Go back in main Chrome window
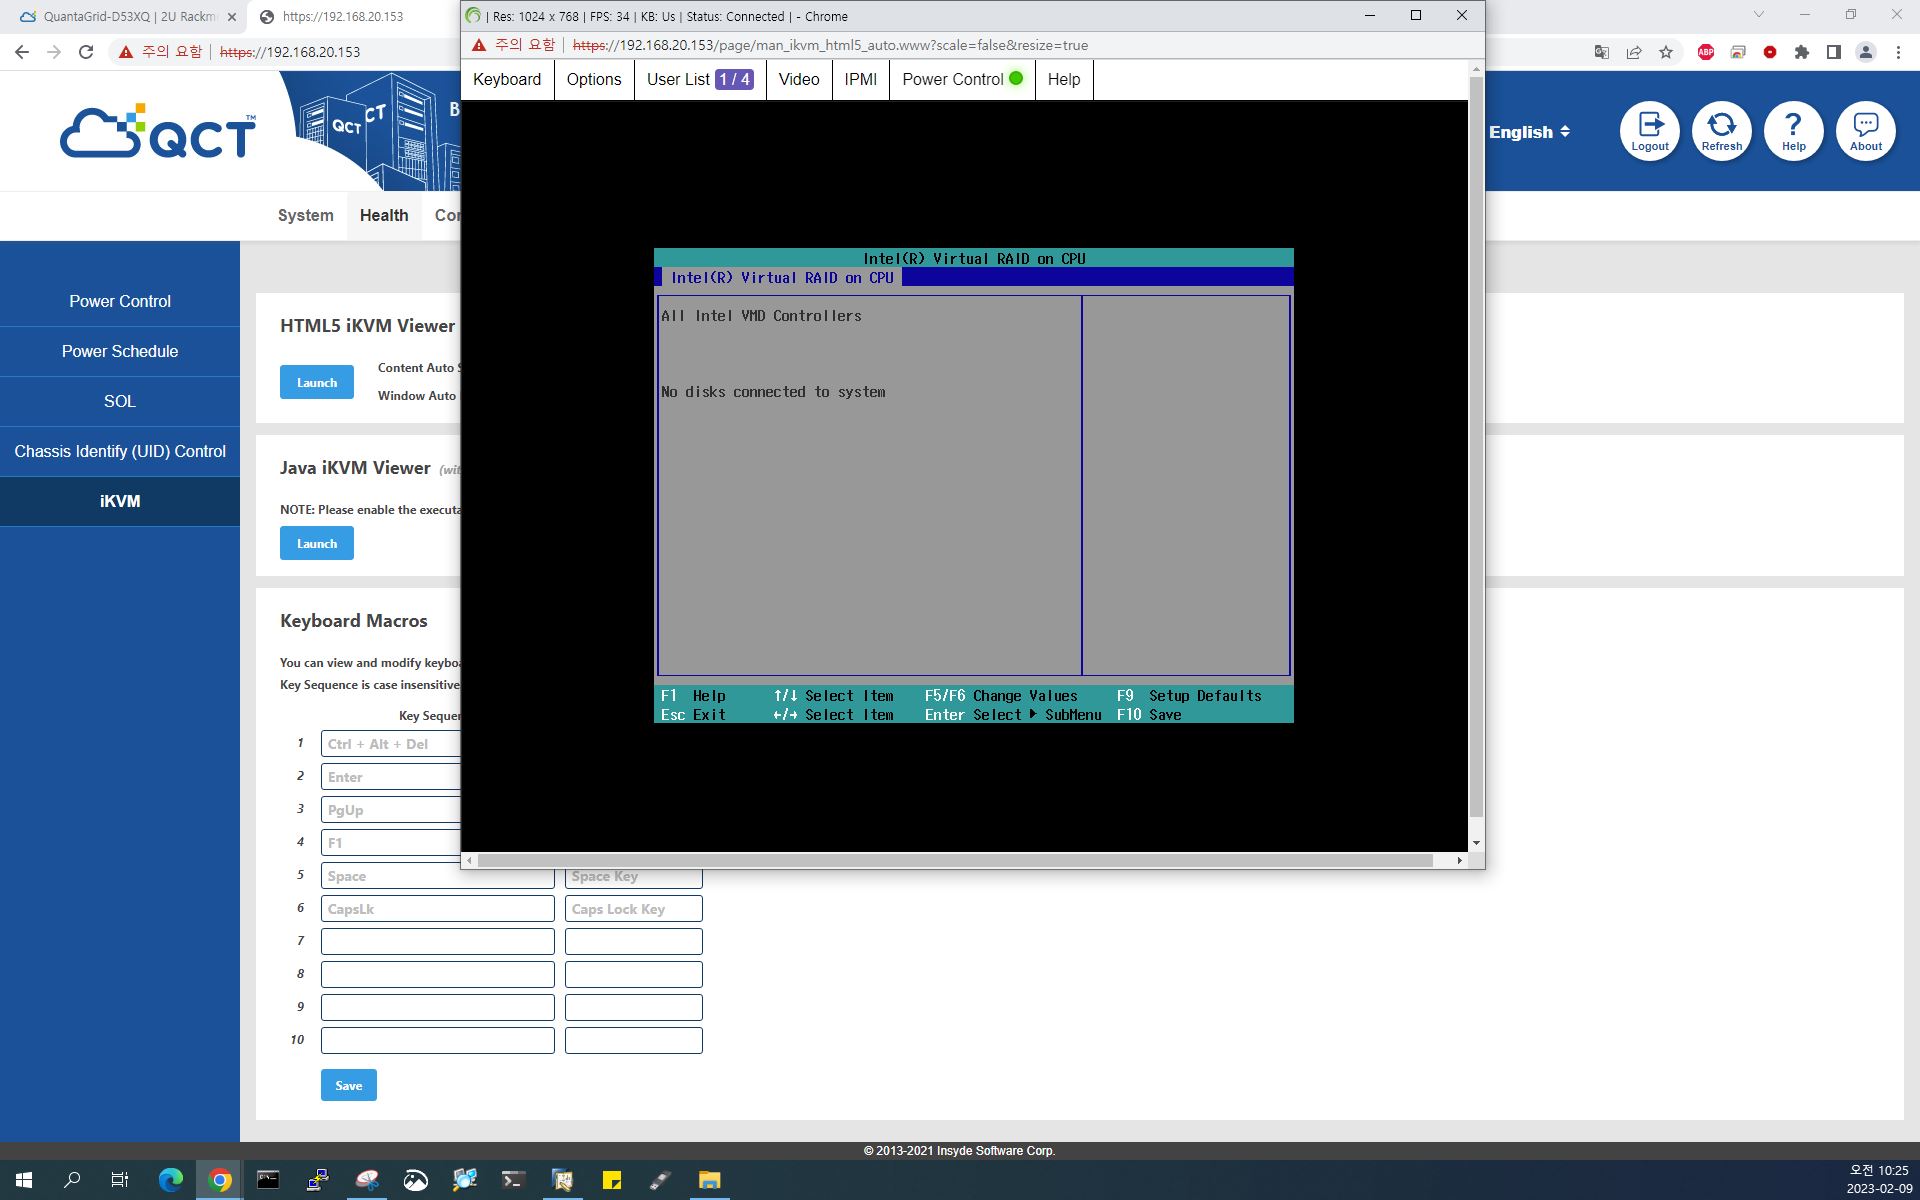Viewport: 1920px width, 1200px height. (22, 52)
